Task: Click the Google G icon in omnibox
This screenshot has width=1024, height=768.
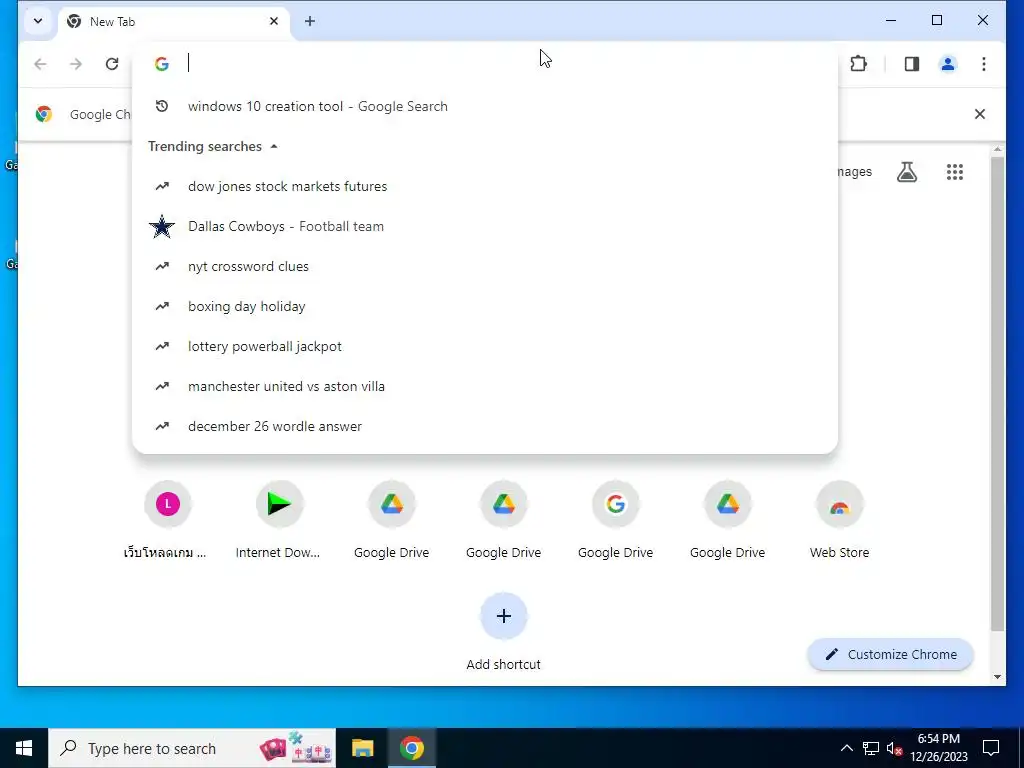Action: (161, 63)
